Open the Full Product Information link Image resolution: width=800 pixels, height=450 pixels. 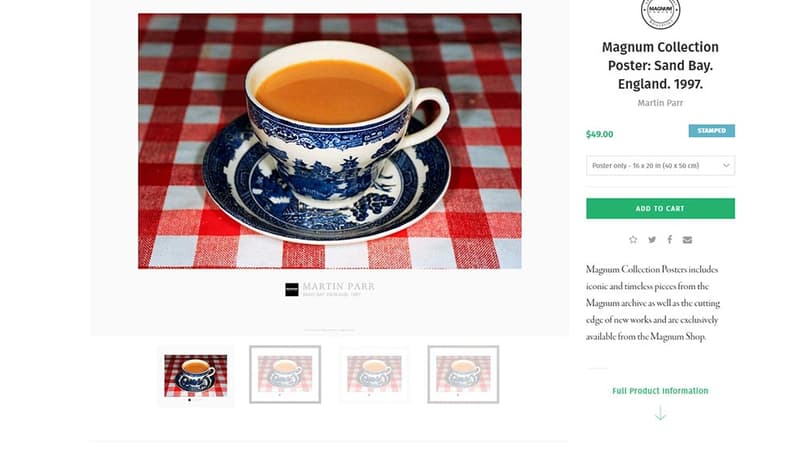coord(660,391)
